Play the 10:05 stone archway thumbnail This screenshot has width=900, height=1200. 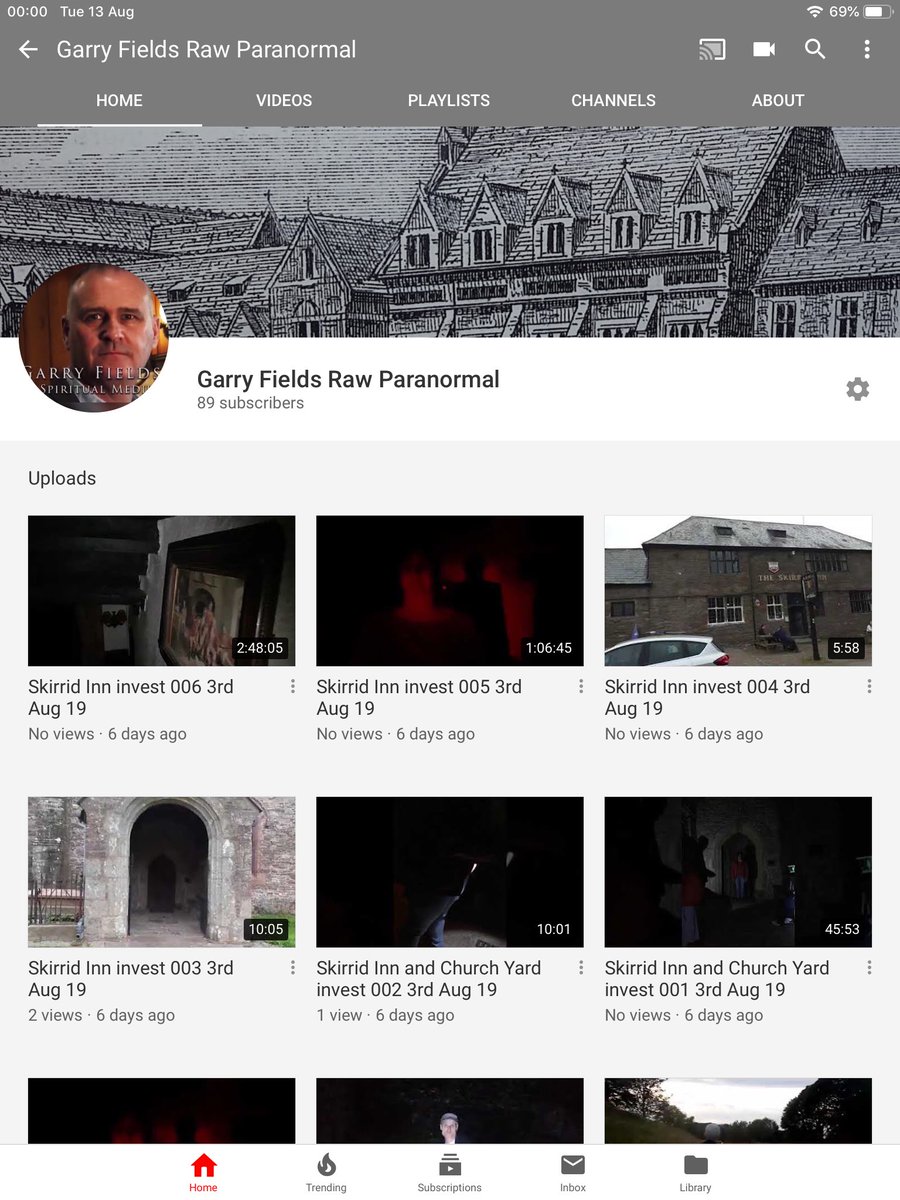click(161, 872)
